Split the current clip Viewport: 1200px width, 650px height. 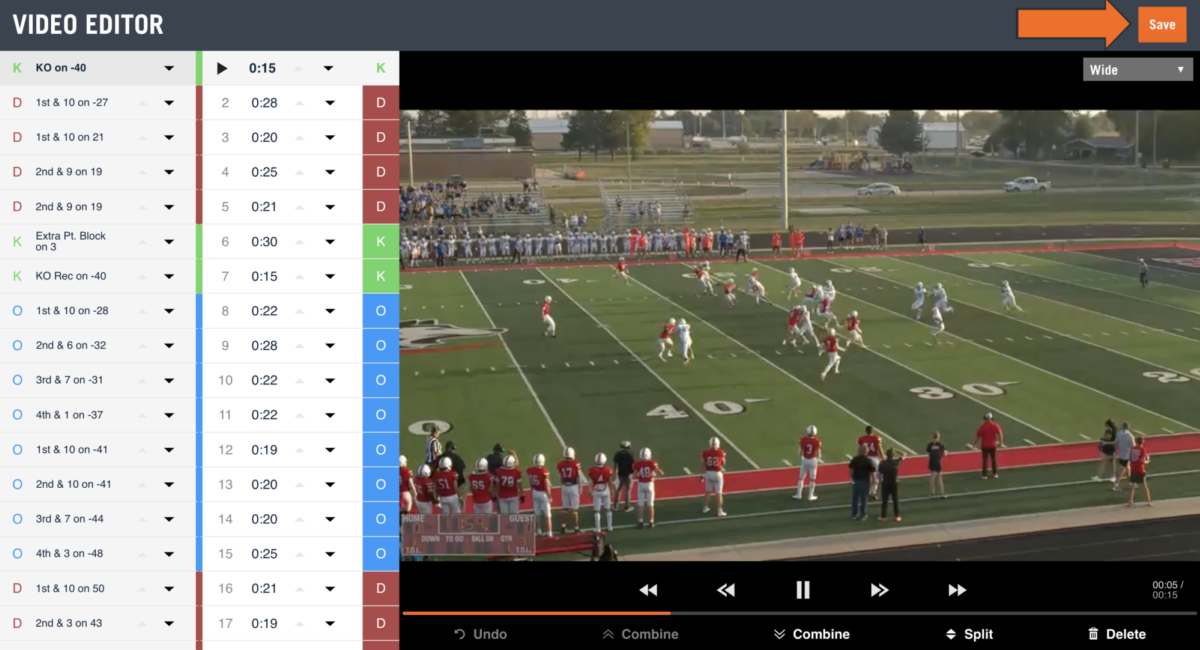click(x=969, y=634)
